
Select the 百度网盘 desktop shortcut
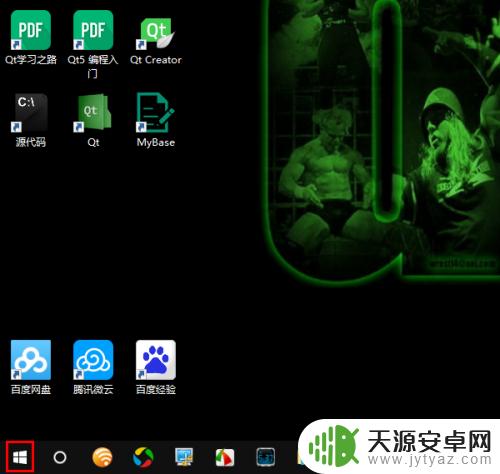[x=31, y=367]
